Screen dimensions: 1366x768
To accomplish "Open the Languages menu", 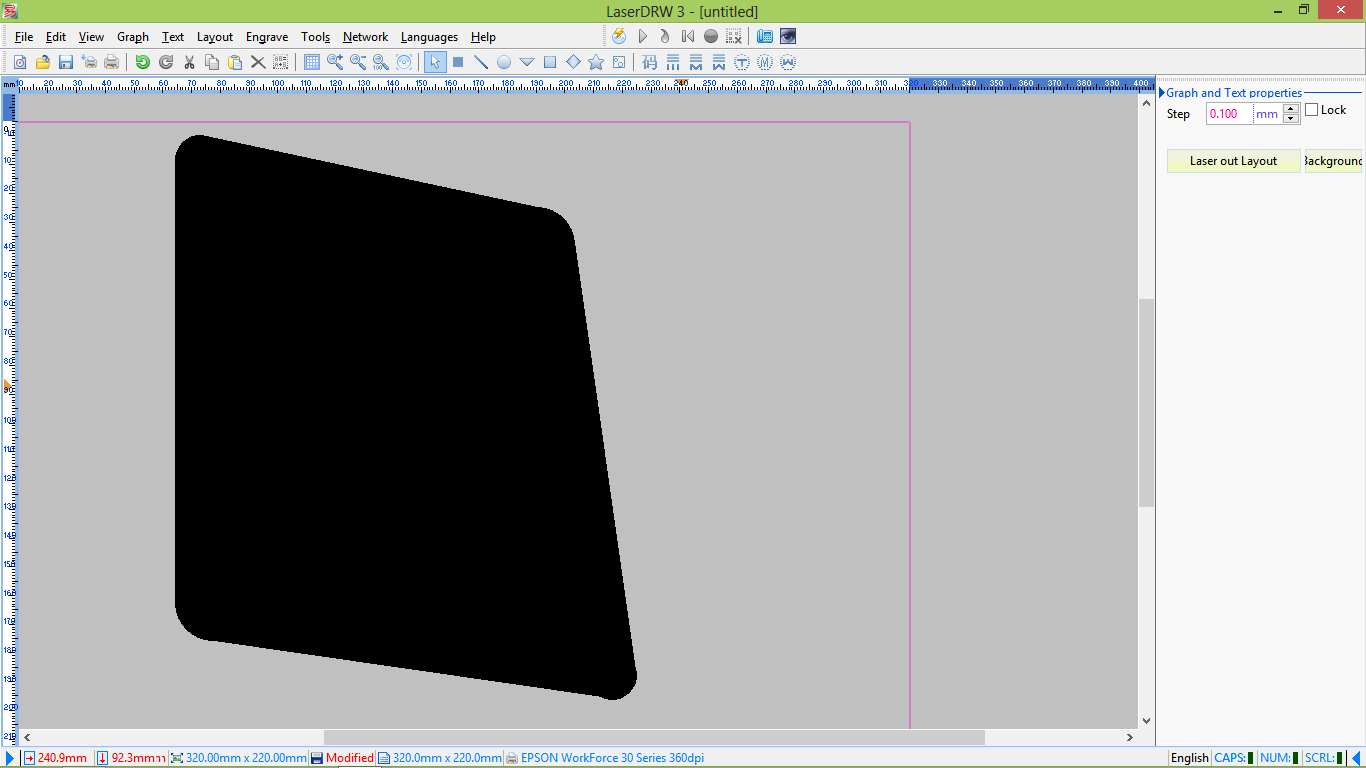I will click(x=429, y=37).
